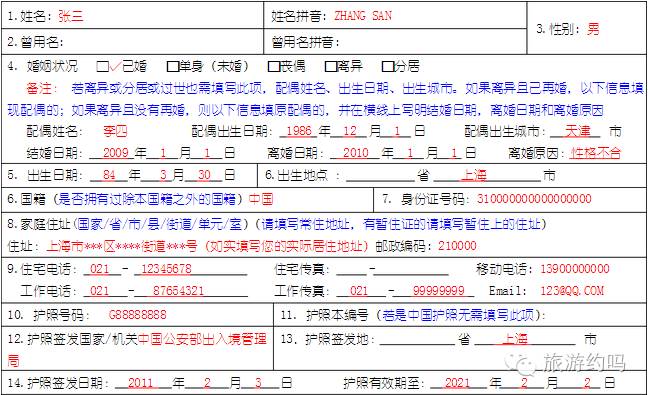Click divorce reason 性格不合
The width and height of the screenshot is (648, 395).
click(596, 153)
